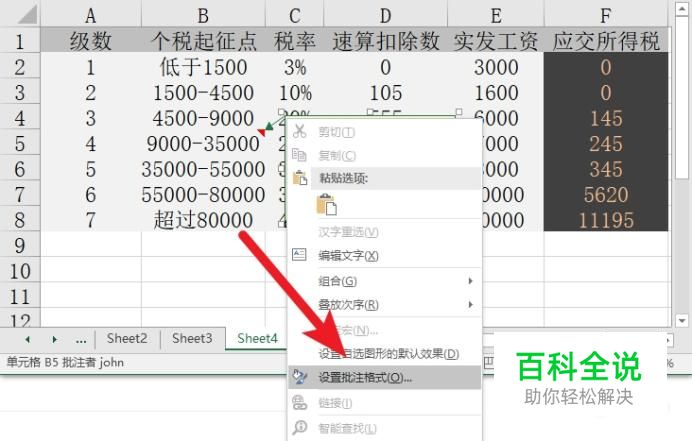Image resolution: width=692 pixels, height=441 pixels.
Task: Click the tax rate cell 3%
Action: 294,67
